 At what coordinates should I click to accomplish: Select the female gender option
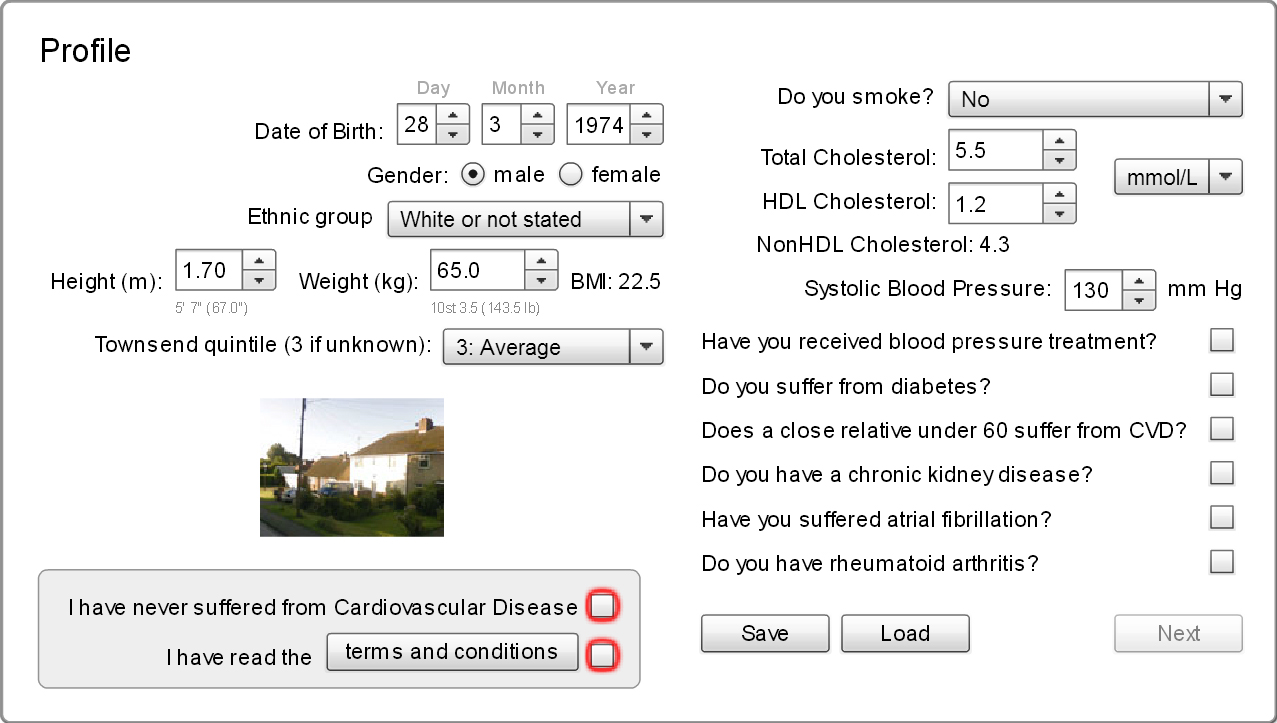[570, 174]
